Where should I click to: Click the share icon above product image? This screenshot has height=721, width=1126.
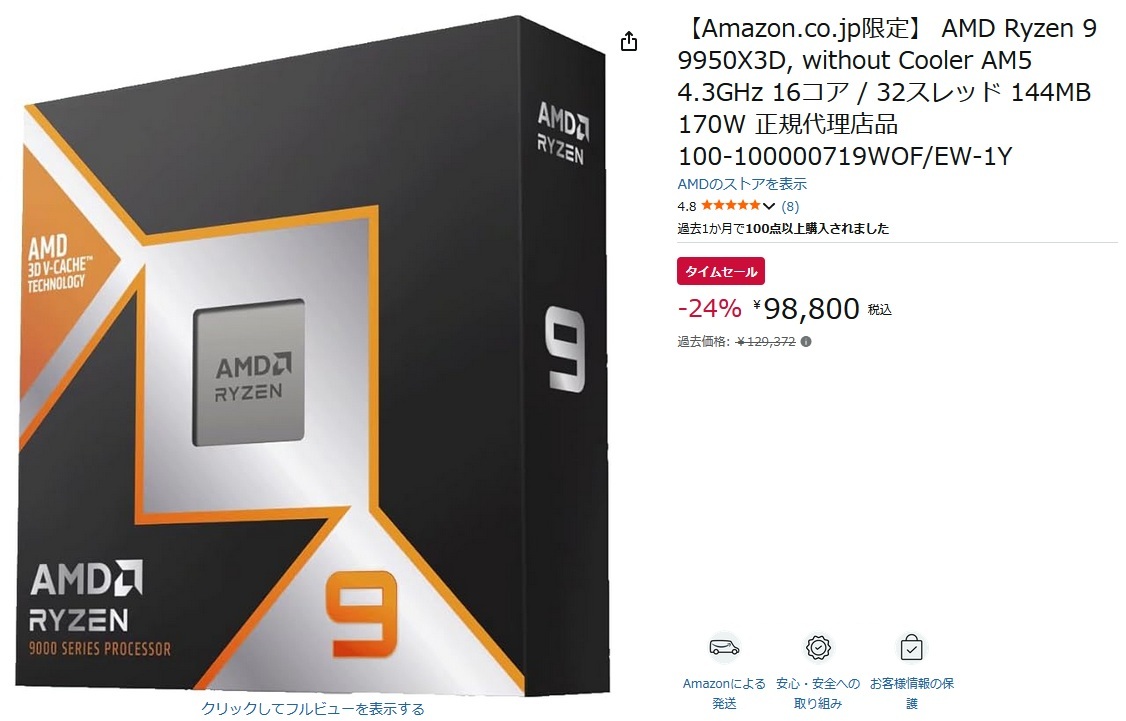(x=628, y=42)
